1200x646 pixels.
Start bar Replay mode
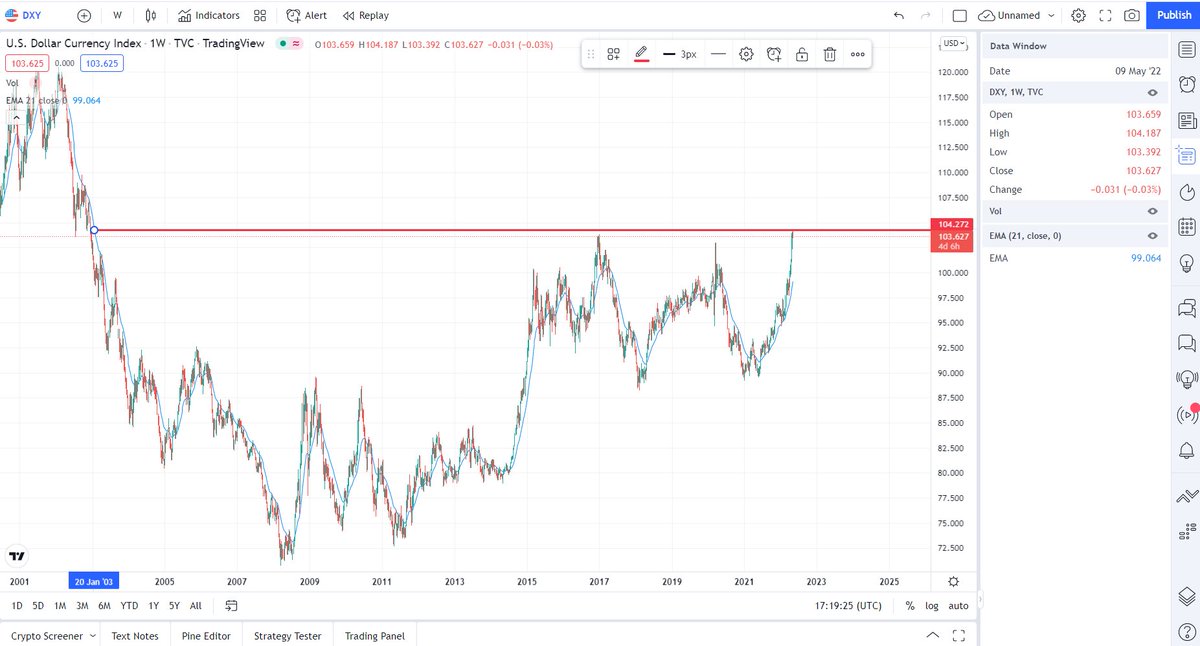coord(366,15)
